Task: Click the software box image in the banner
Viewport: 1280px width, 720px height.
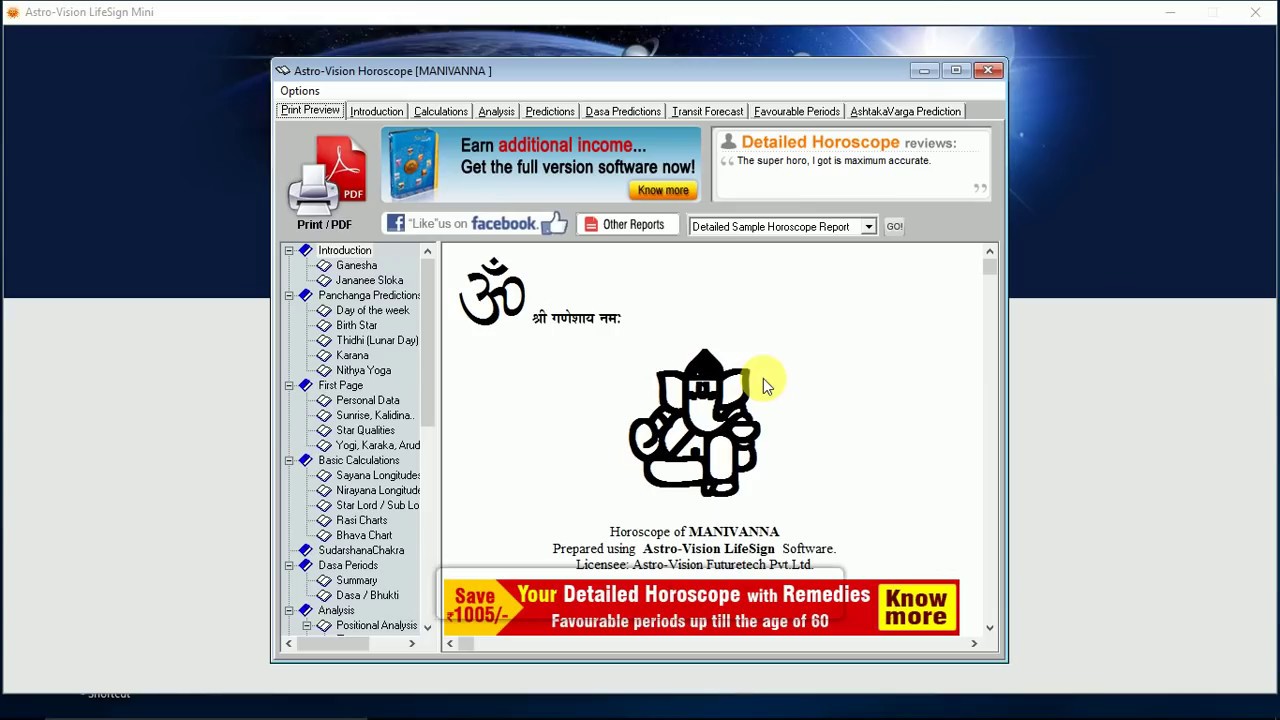Action: tap(413, 164)
